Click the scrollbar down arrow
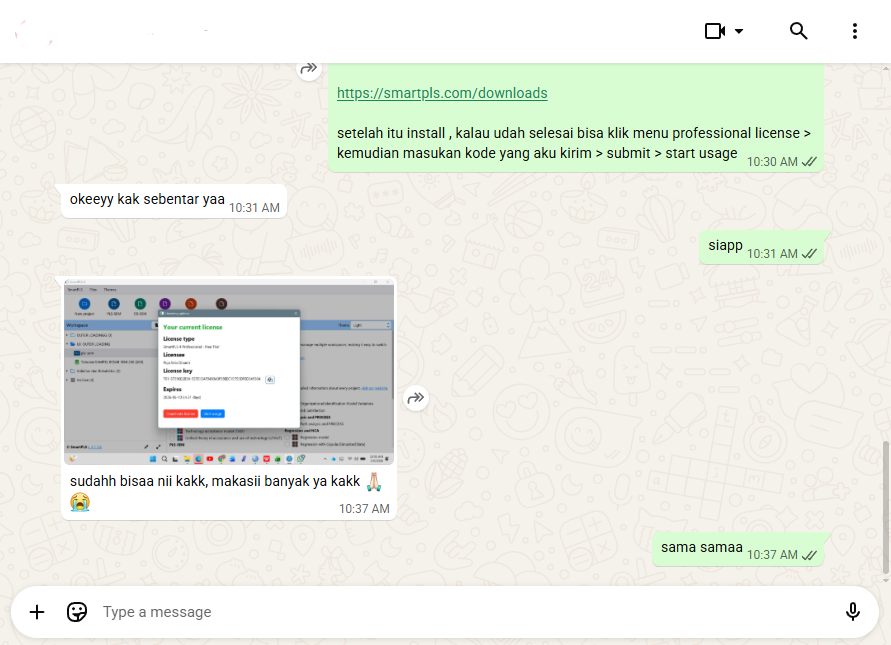Image resolution: width=891 pixels, height=645 pixels. point(886,581)
